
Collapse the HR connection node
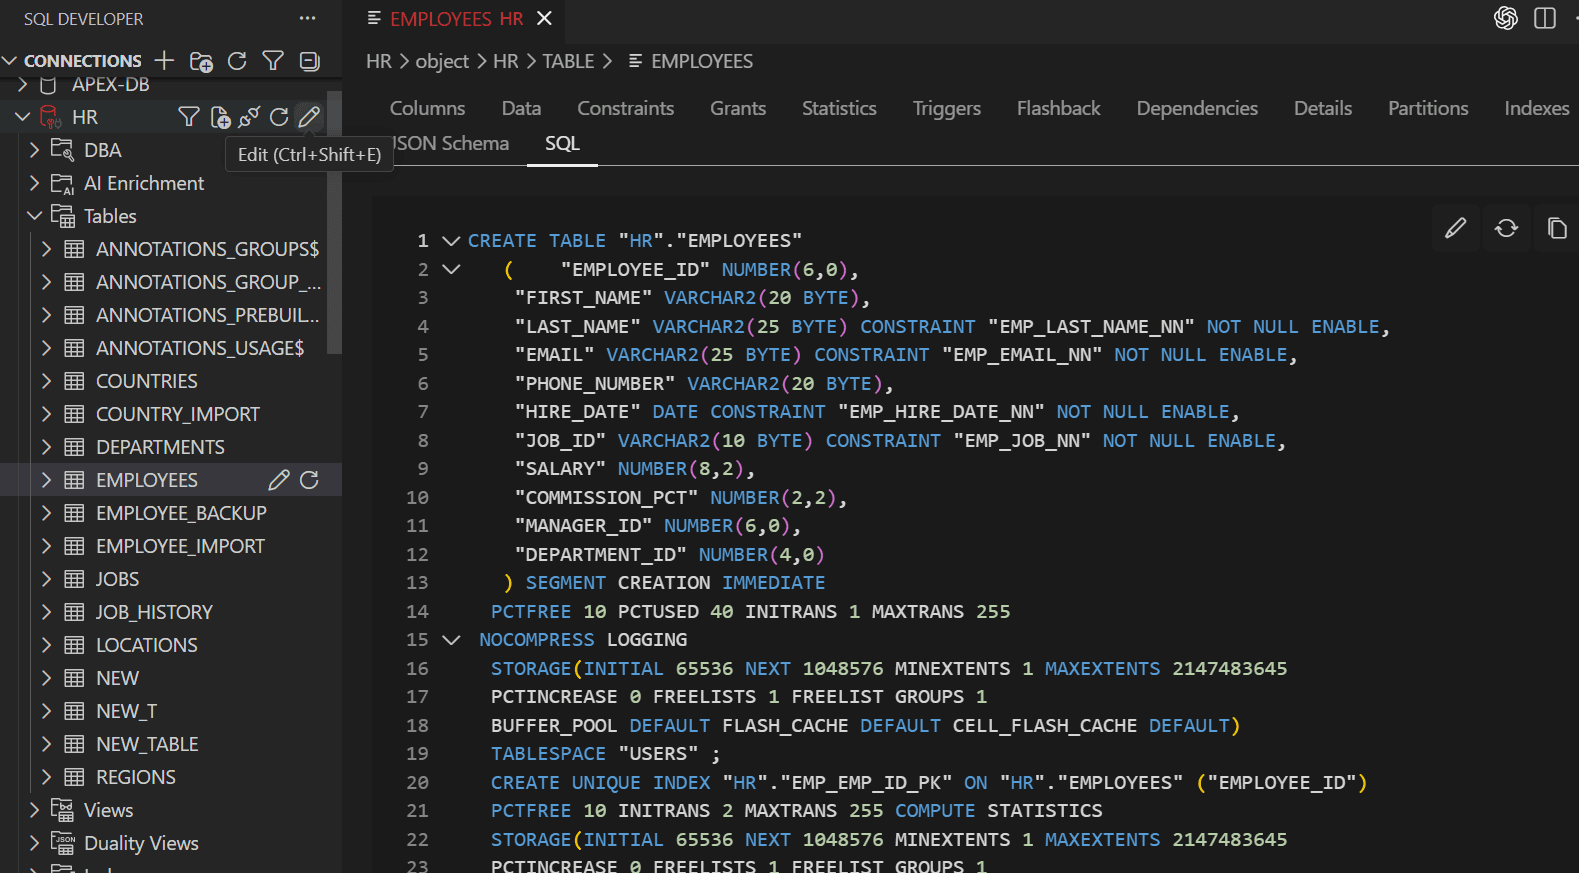pyautogui.click(x=22, y=117)
